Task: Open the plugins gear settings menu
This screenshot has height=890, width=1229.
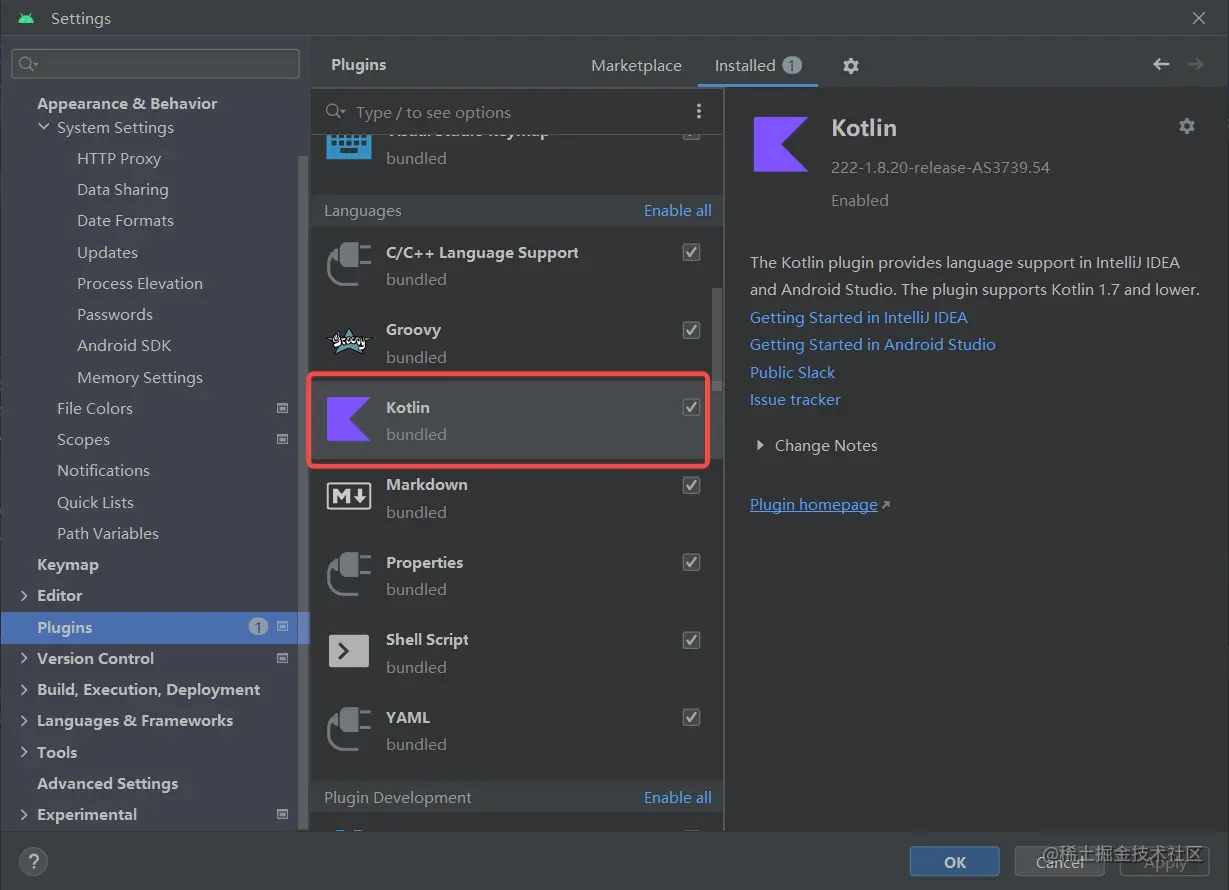Action: click(851, 65)
